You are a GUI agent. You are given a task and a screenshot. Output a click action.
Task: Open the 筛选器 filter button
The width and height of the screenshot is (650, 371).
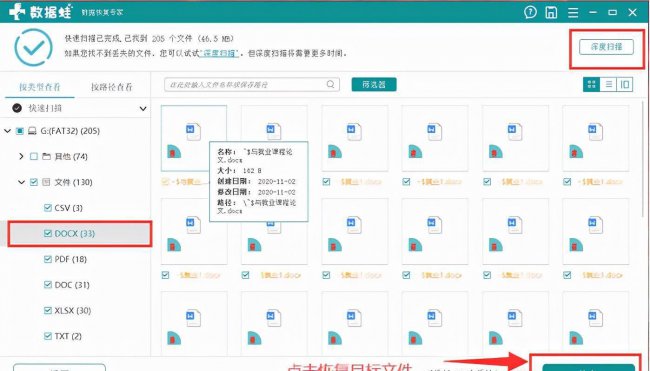point(374,85)
